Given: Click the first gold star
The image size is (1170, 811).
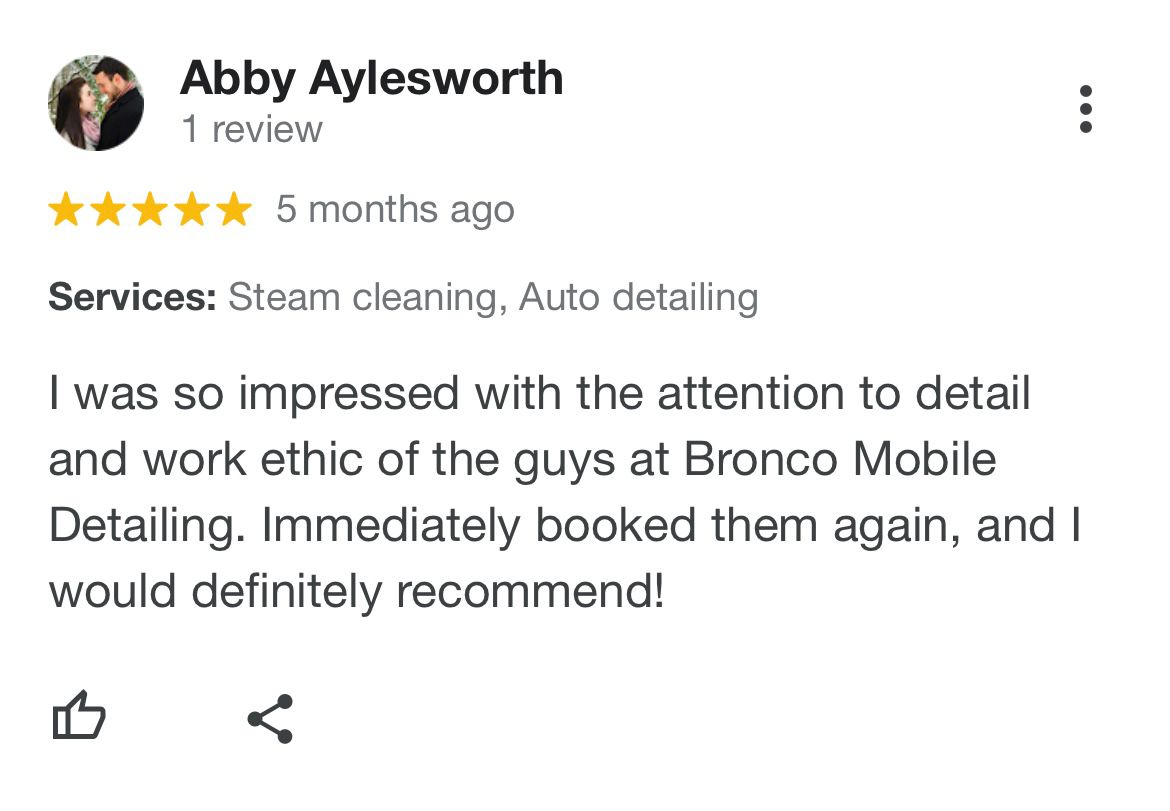Looking at the screenshot, I should pyautogui.click(x=66, y=210).
